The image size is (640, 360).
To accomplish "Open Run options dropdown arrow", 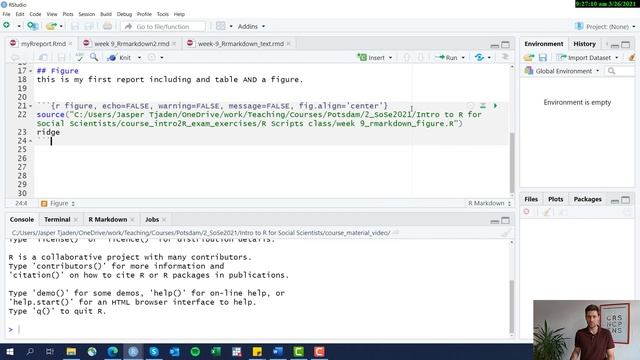I will [463, 58].
